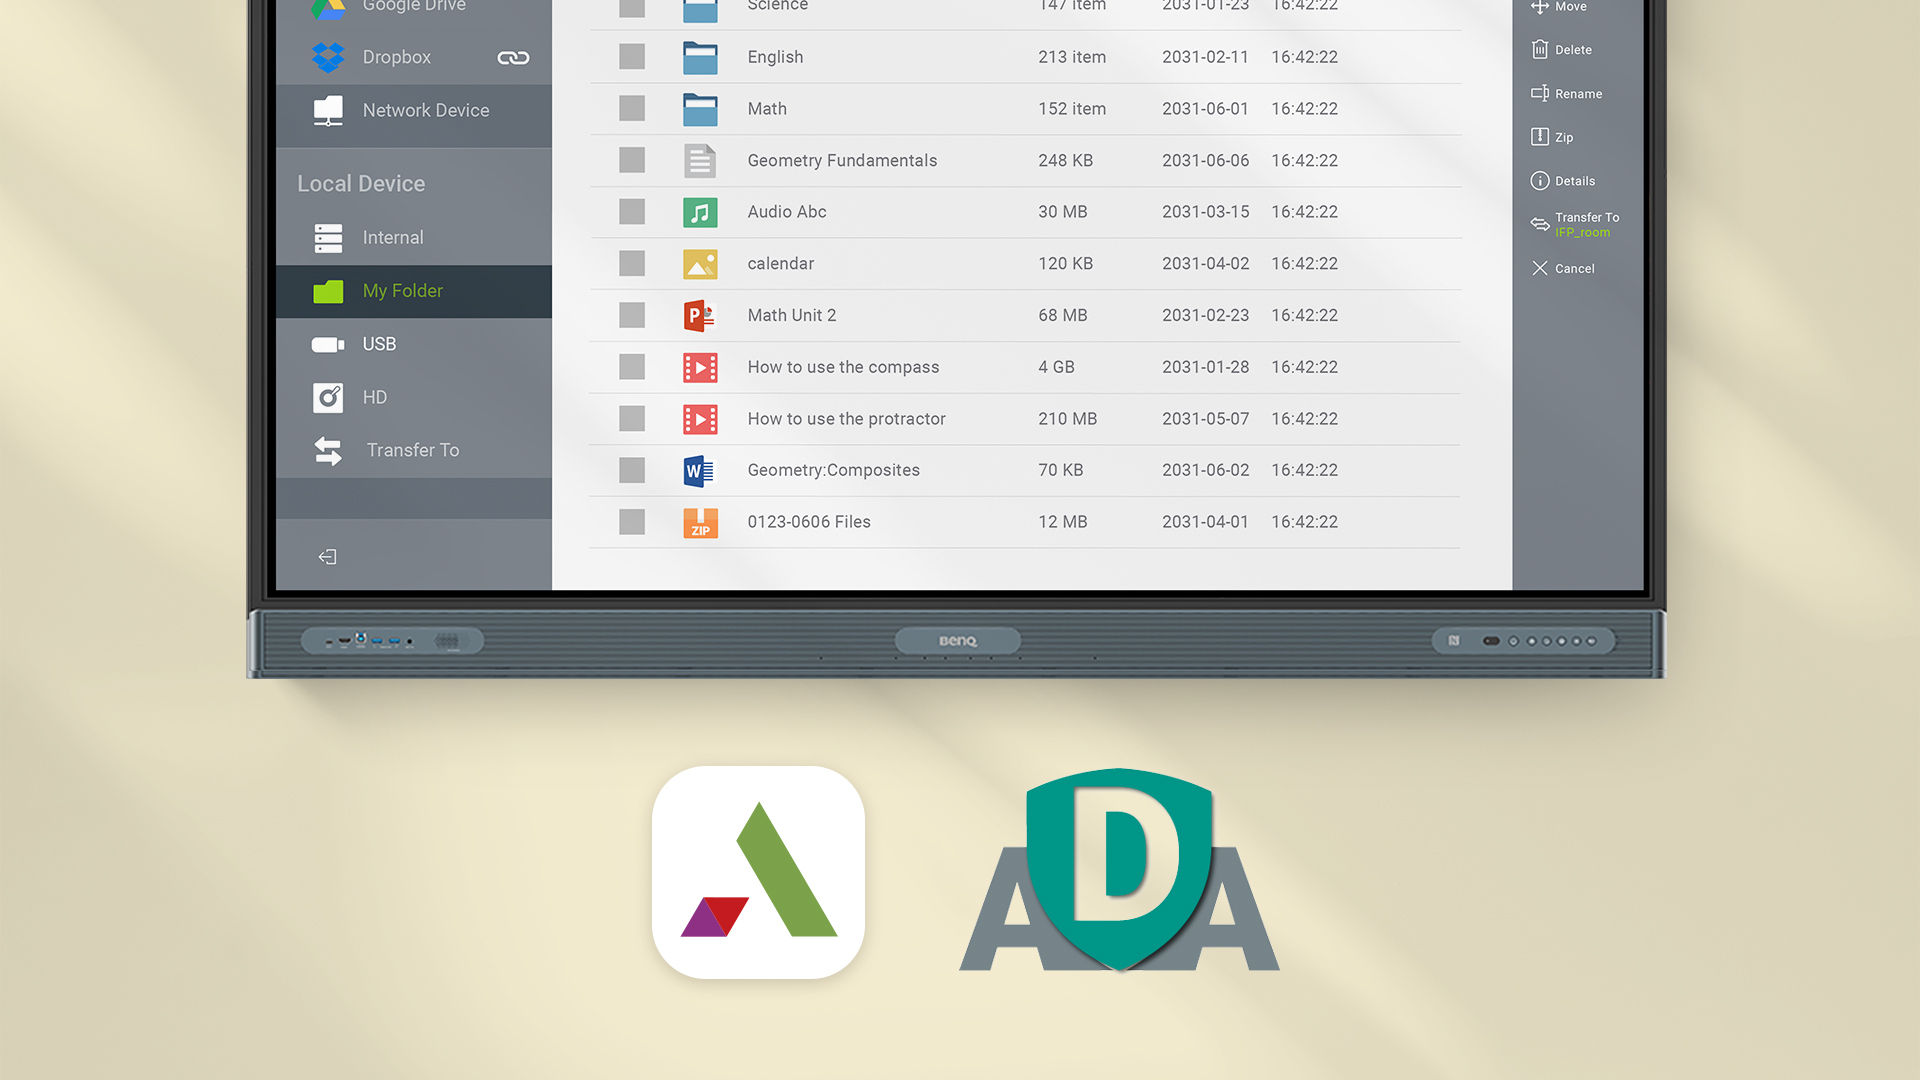
Task: Toggle checkbox for Geometry Fundamentals file
Action: click(x=630, y=160)
